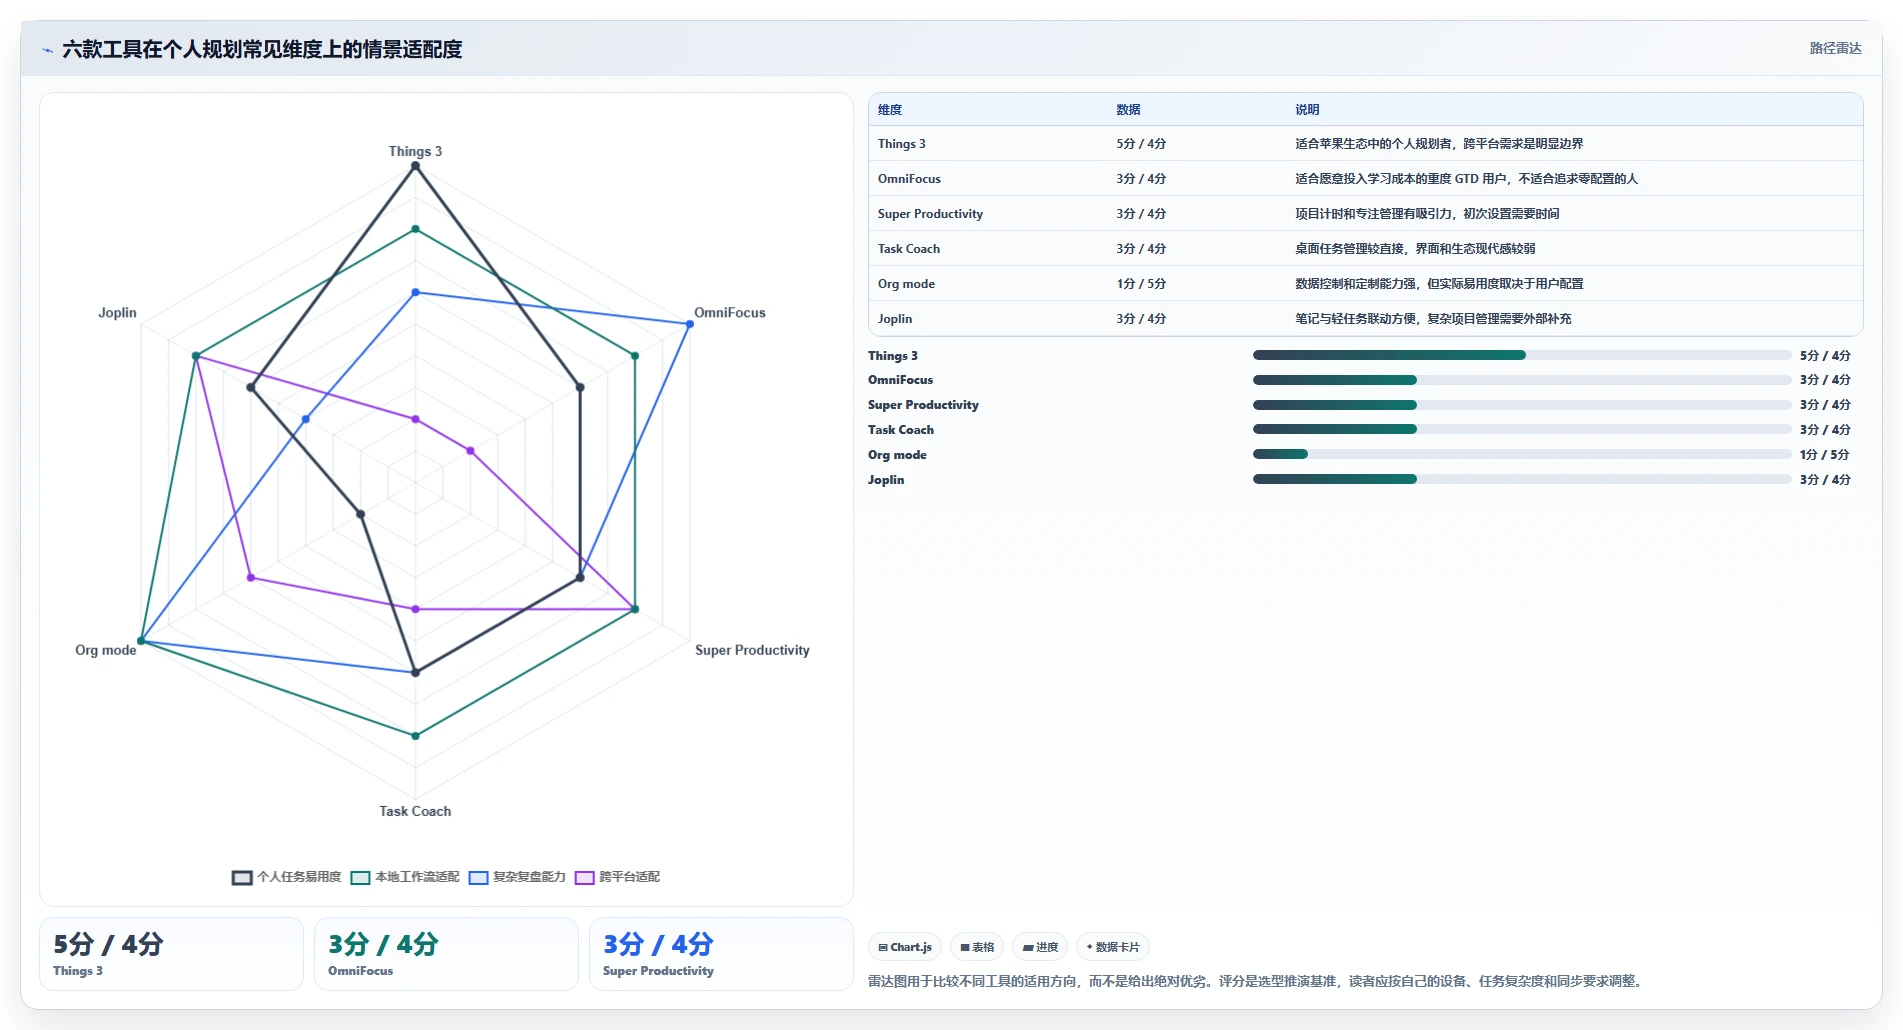Click the Super Productivity progress bar
This screenshot has height=1030, width=1903.
[1522, 405]
